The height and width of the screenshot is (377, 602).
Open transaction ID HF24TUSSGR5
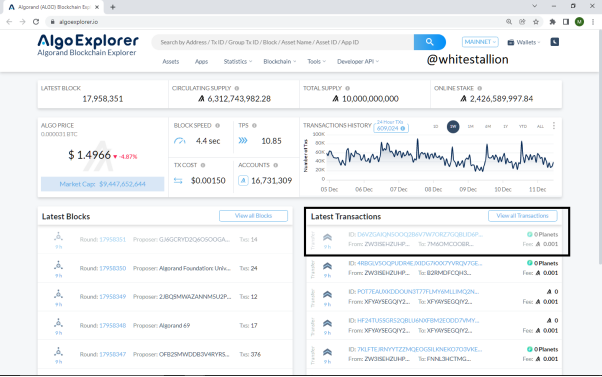[x=418, y=320]
